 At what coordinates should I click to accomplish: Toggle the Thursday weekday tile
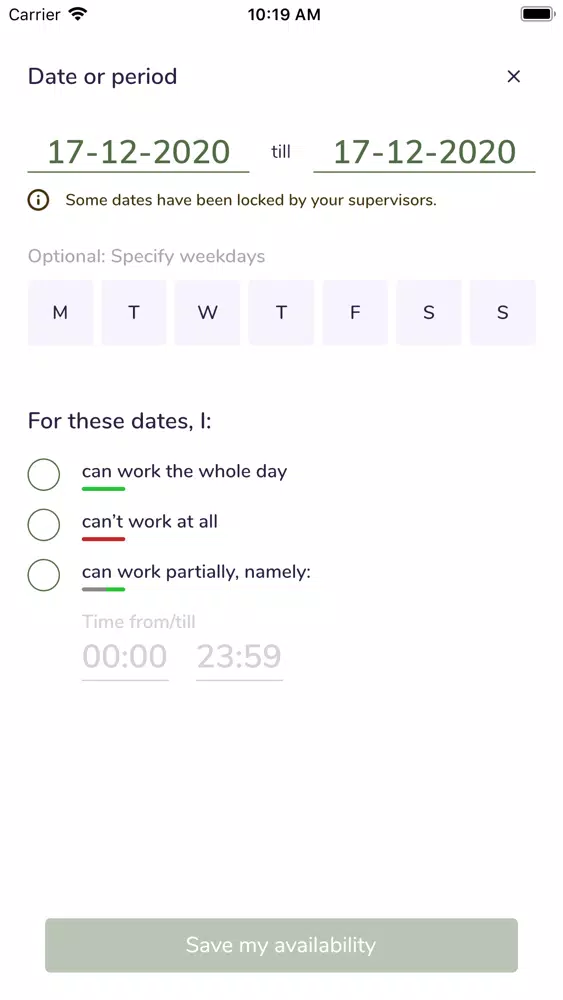(x=281, y=312)
